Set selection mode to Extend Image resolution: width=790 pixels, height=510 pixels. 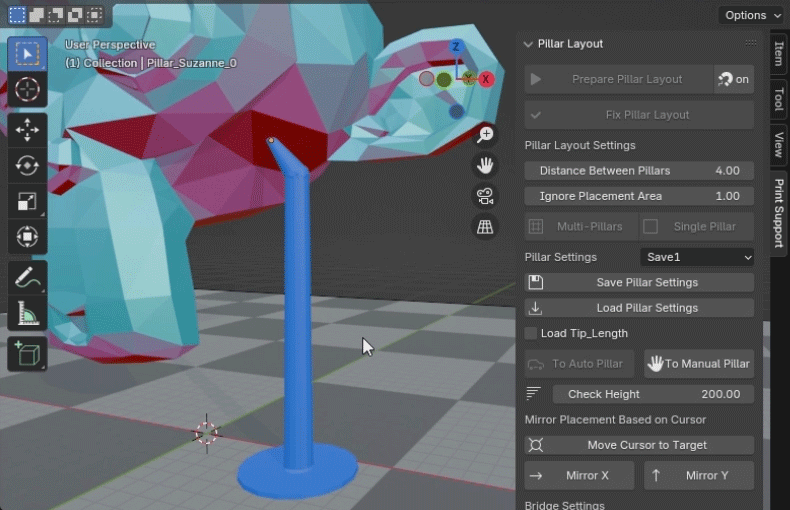click(36, 15)
